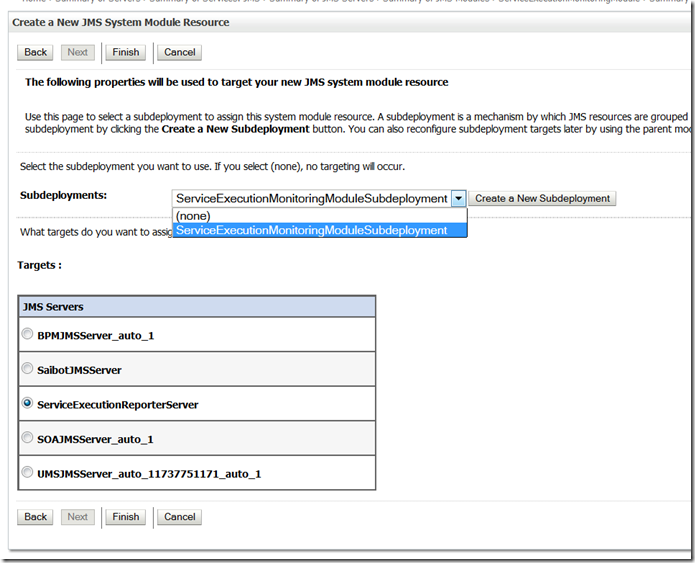
Task: Click the Create a New JMS System Module Resource title
Action: click(x=121, y=22)
